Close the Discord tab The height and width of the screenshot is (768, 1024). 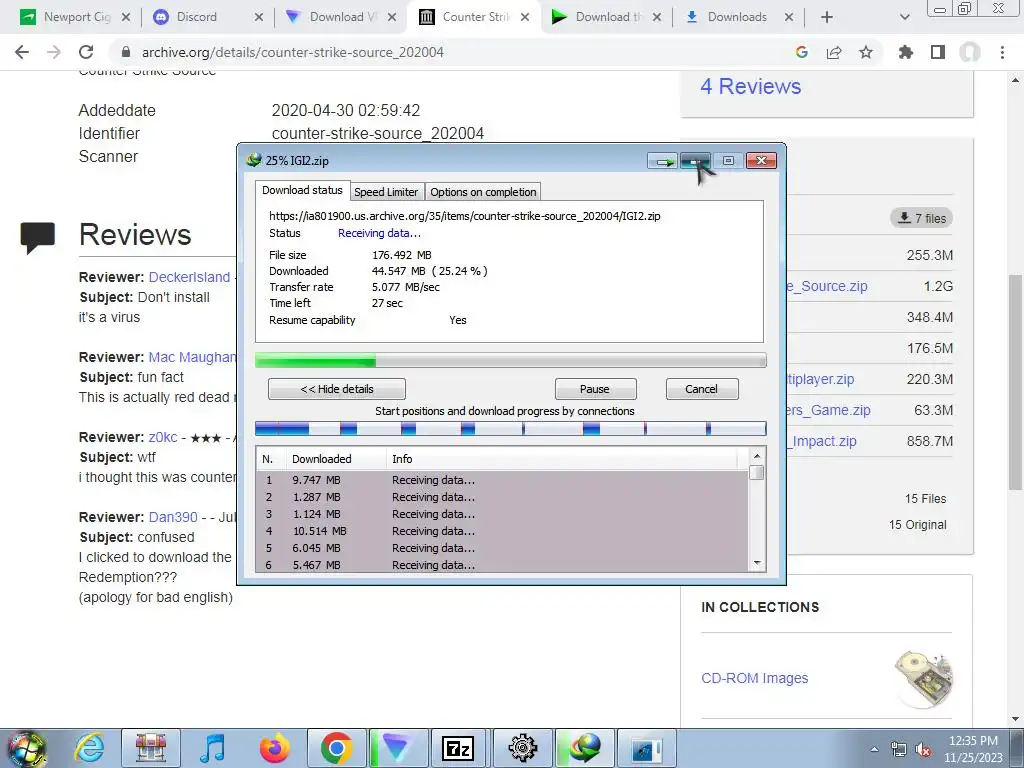(x=259, y=17)
